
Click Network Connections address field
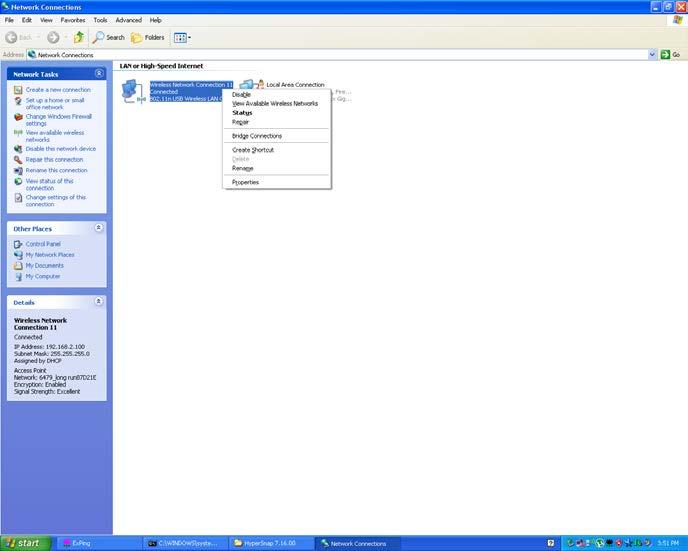(x=337, y=55)
